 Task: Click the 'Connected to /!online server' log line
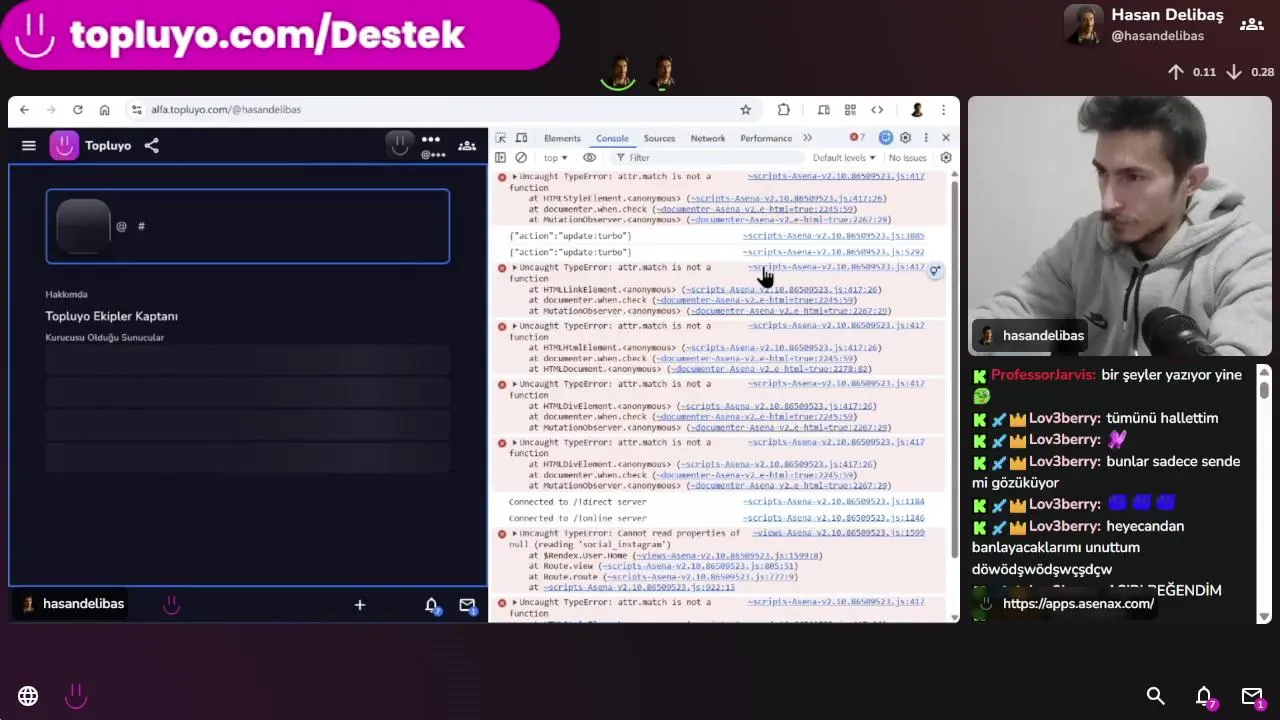(577, 518)
